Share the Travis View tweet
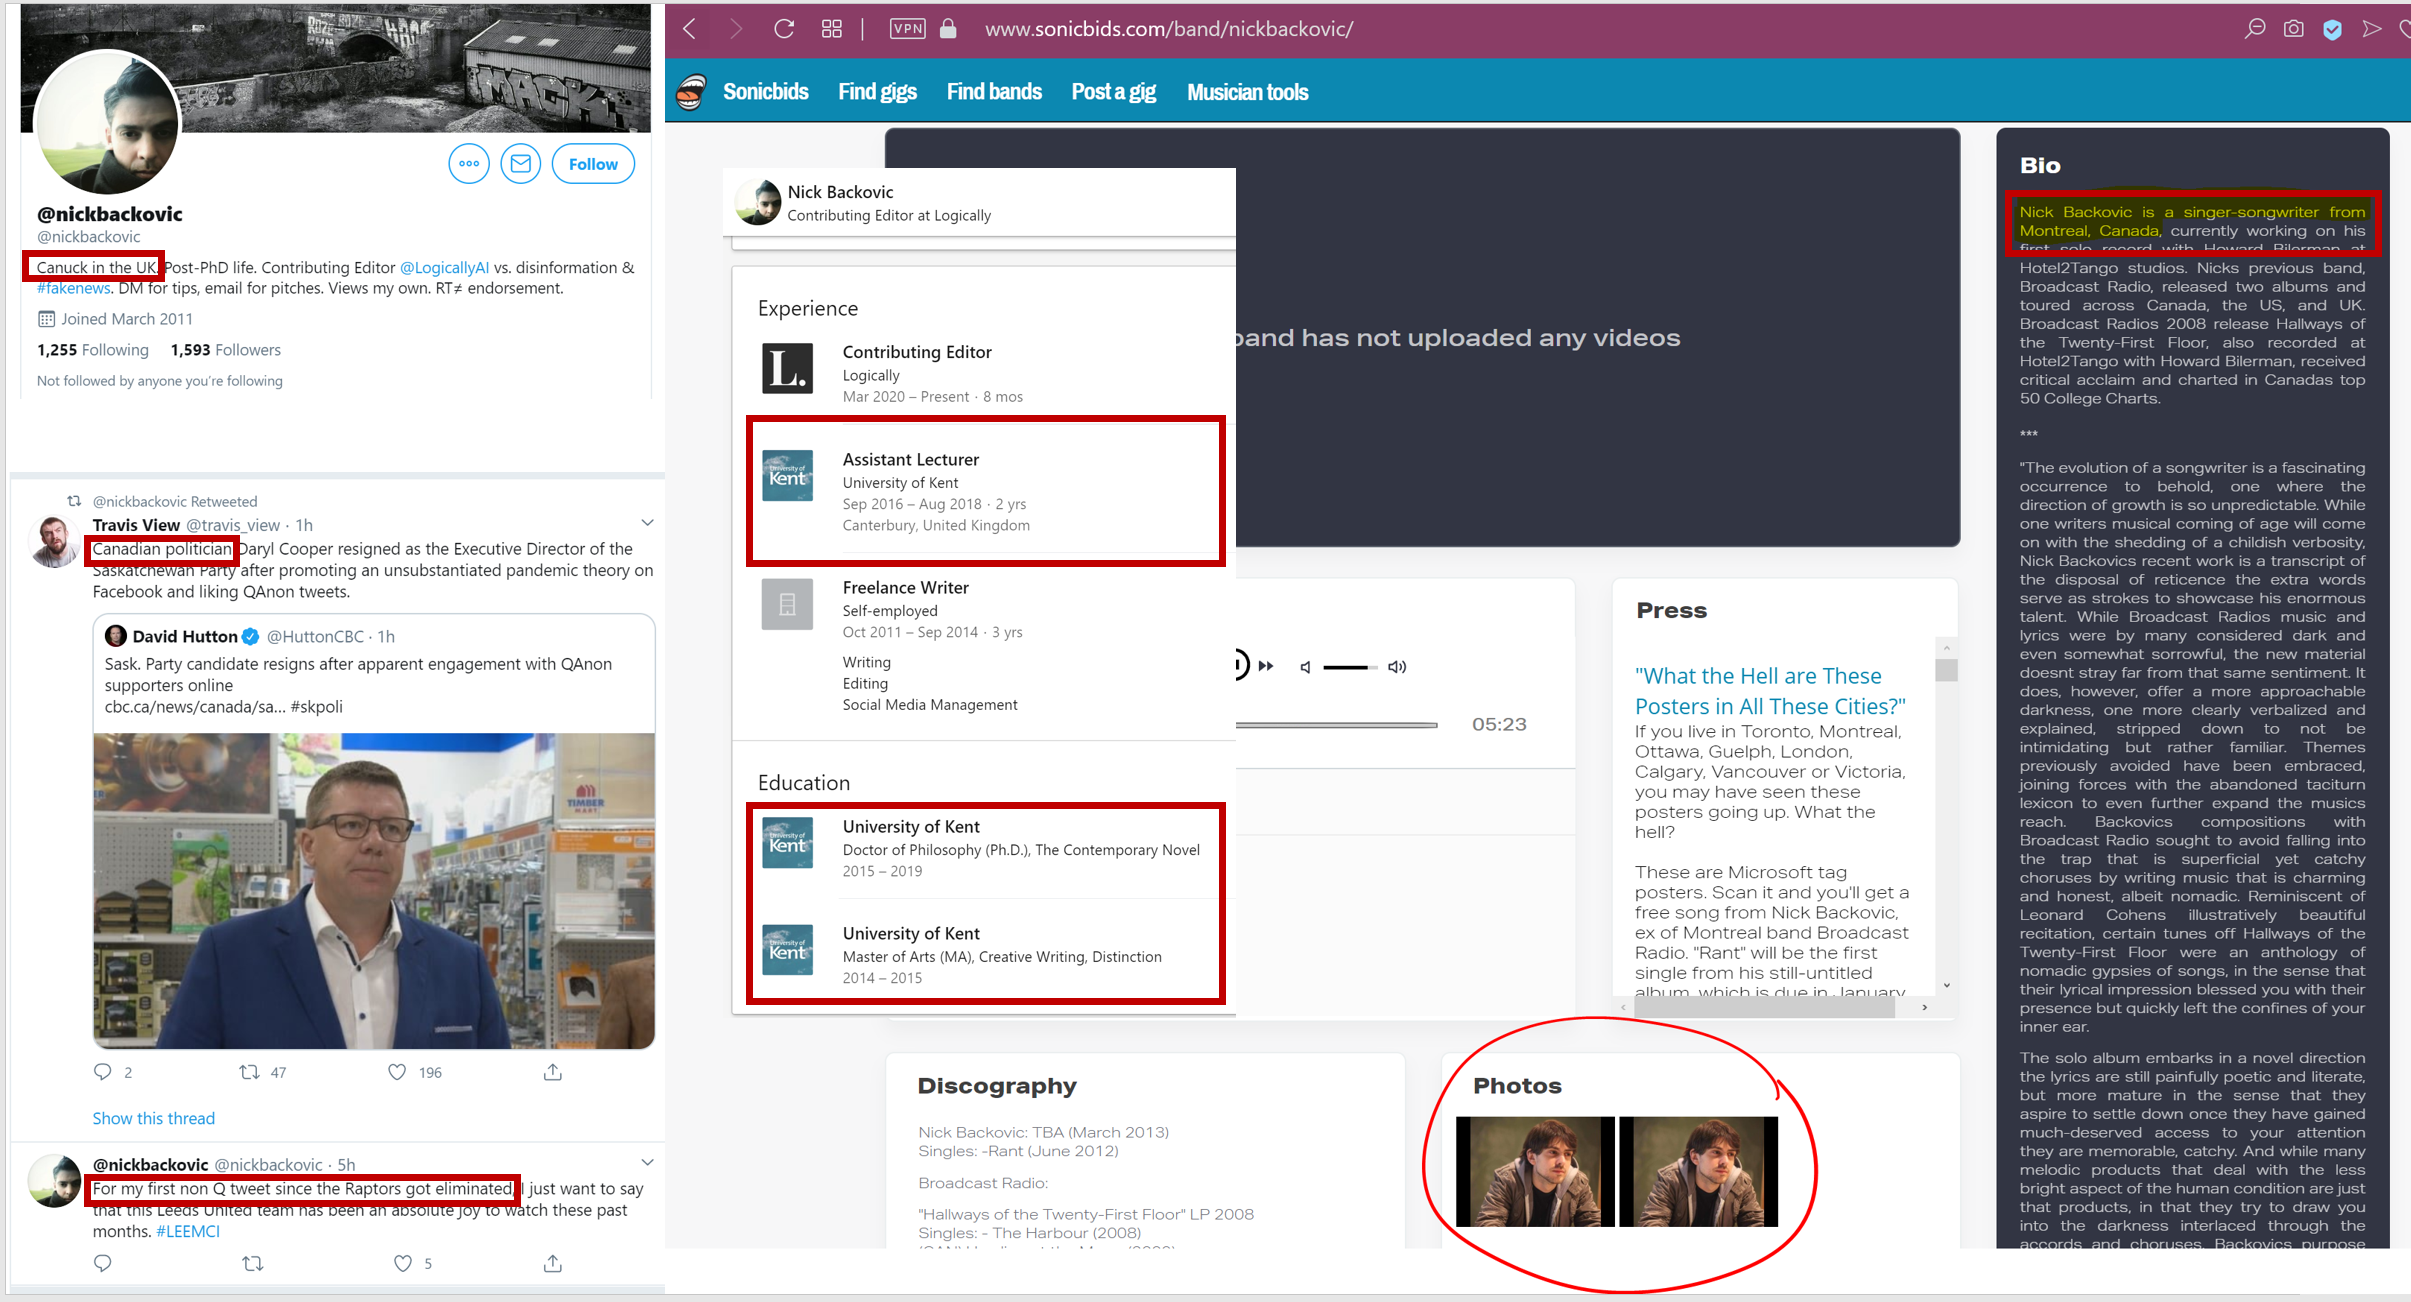The image size is (2411, 1302). tap(553, 1072)
